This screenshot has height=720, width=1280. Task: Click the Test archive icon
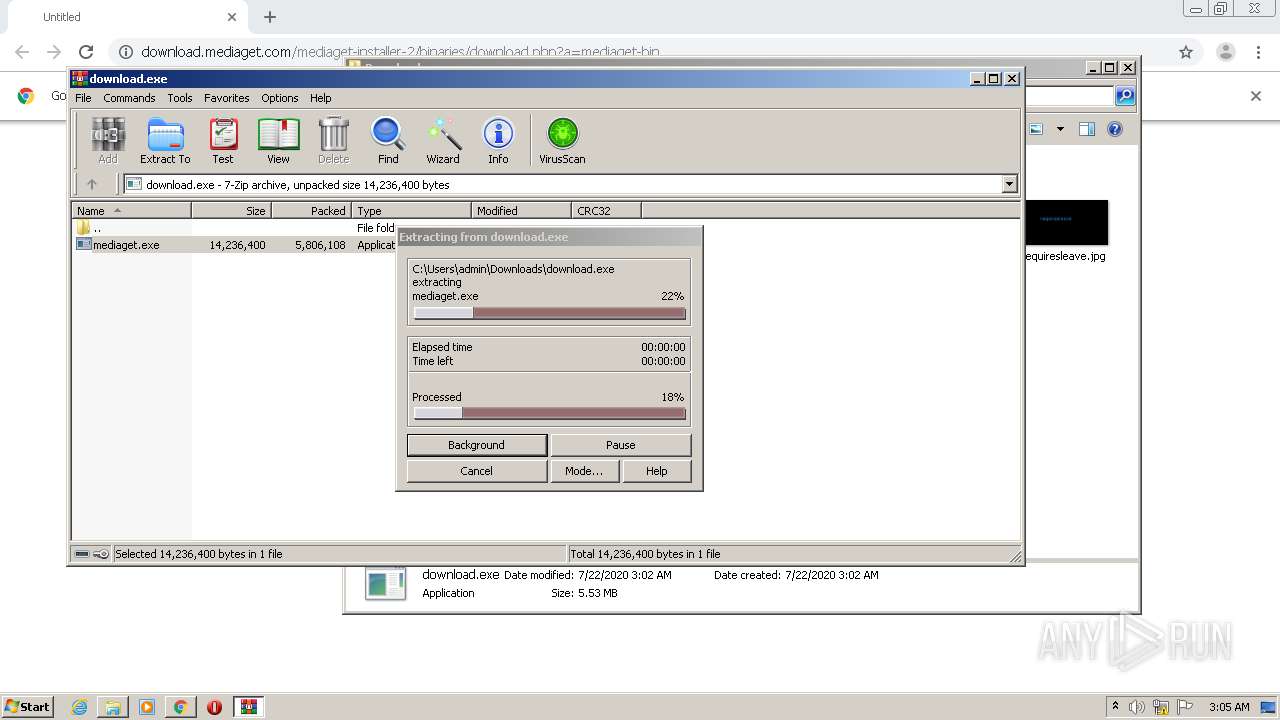click(223, 140)
